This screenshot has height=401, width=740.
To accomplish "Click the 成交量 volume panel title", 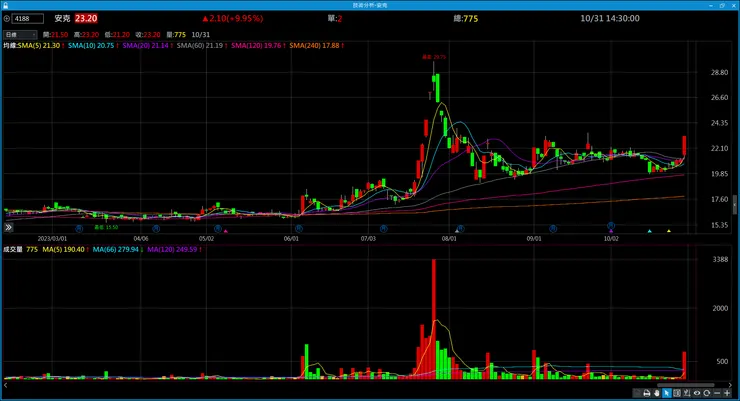I will tap(13, 249).
